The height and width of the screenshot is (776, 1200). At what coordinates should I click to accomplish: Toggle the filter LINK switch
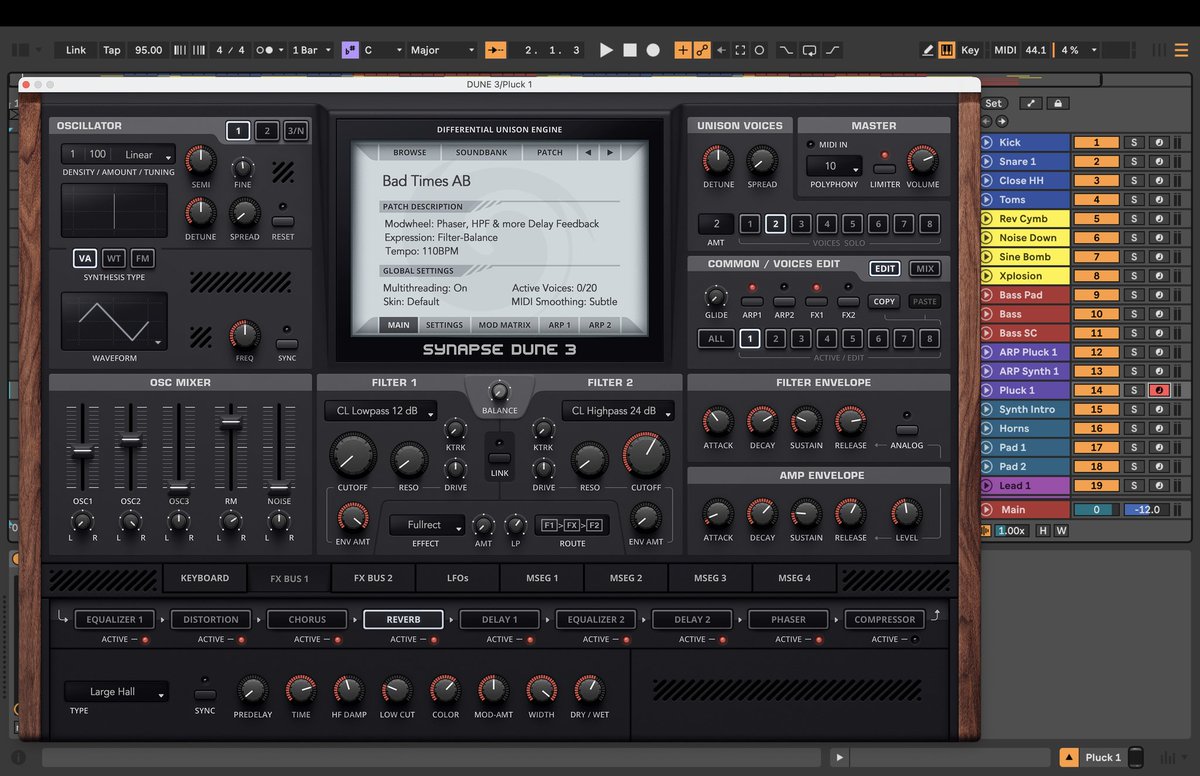[x=499, y=458]
